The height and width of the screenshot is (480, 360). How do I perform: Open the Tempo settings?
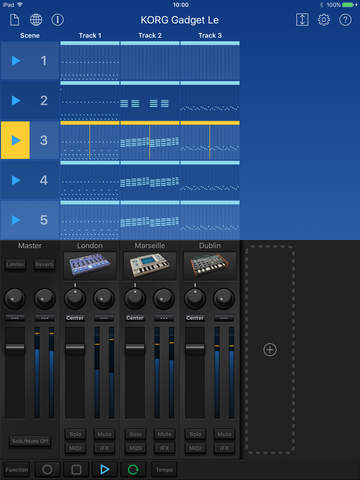point(164,470)
